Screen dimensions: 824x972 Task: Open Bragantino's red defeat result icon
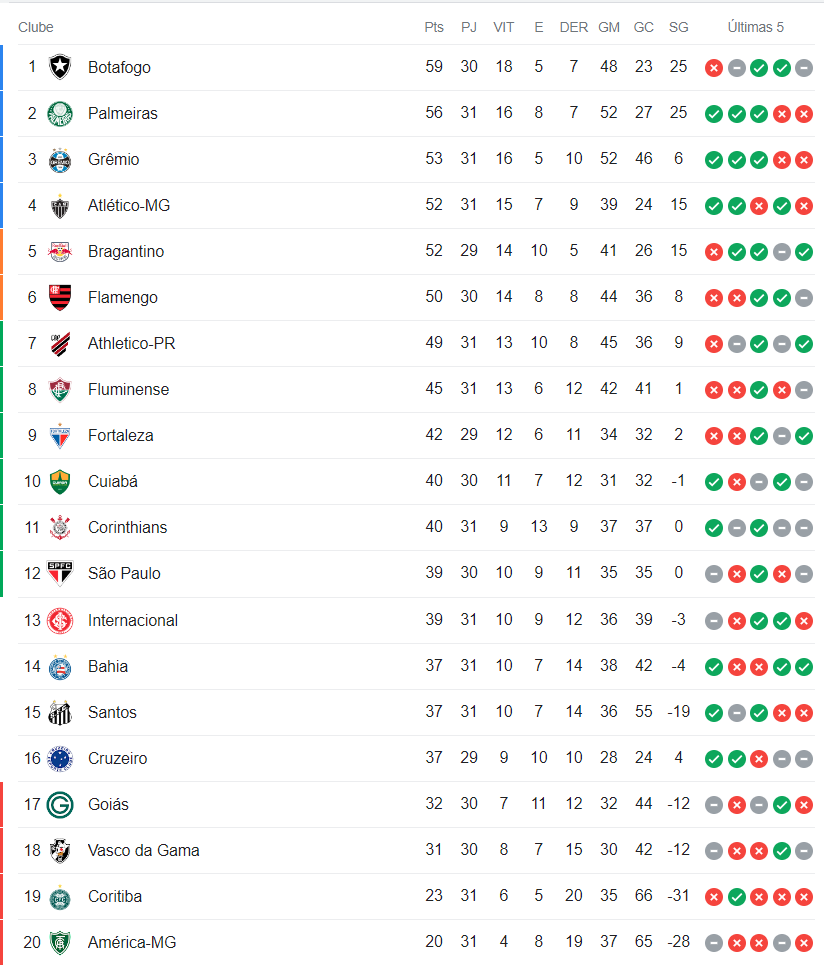click(x=713, y=251)
